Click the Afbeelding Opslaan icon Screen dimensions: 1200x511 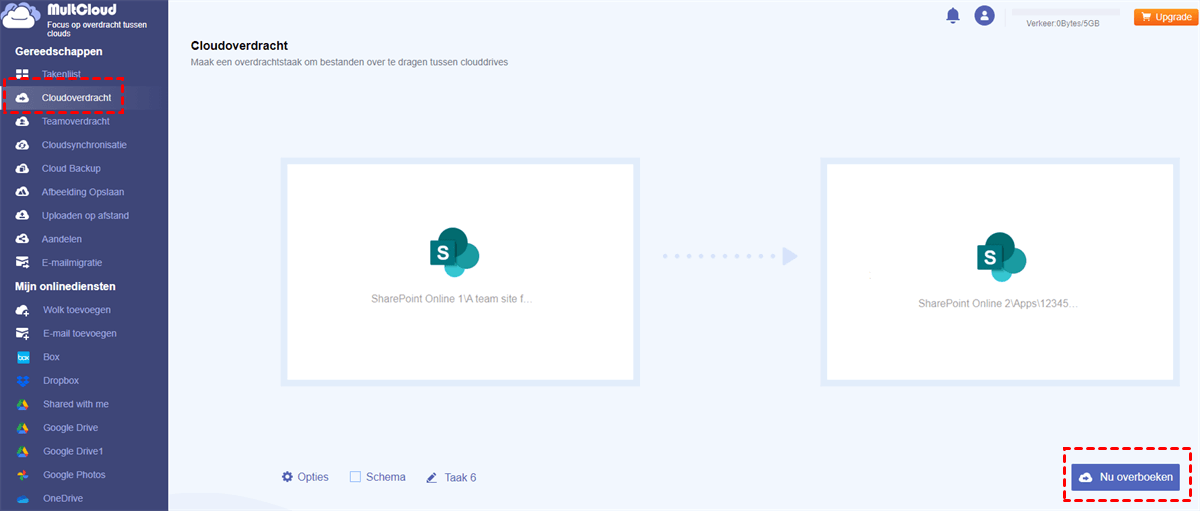click(22, 192)
